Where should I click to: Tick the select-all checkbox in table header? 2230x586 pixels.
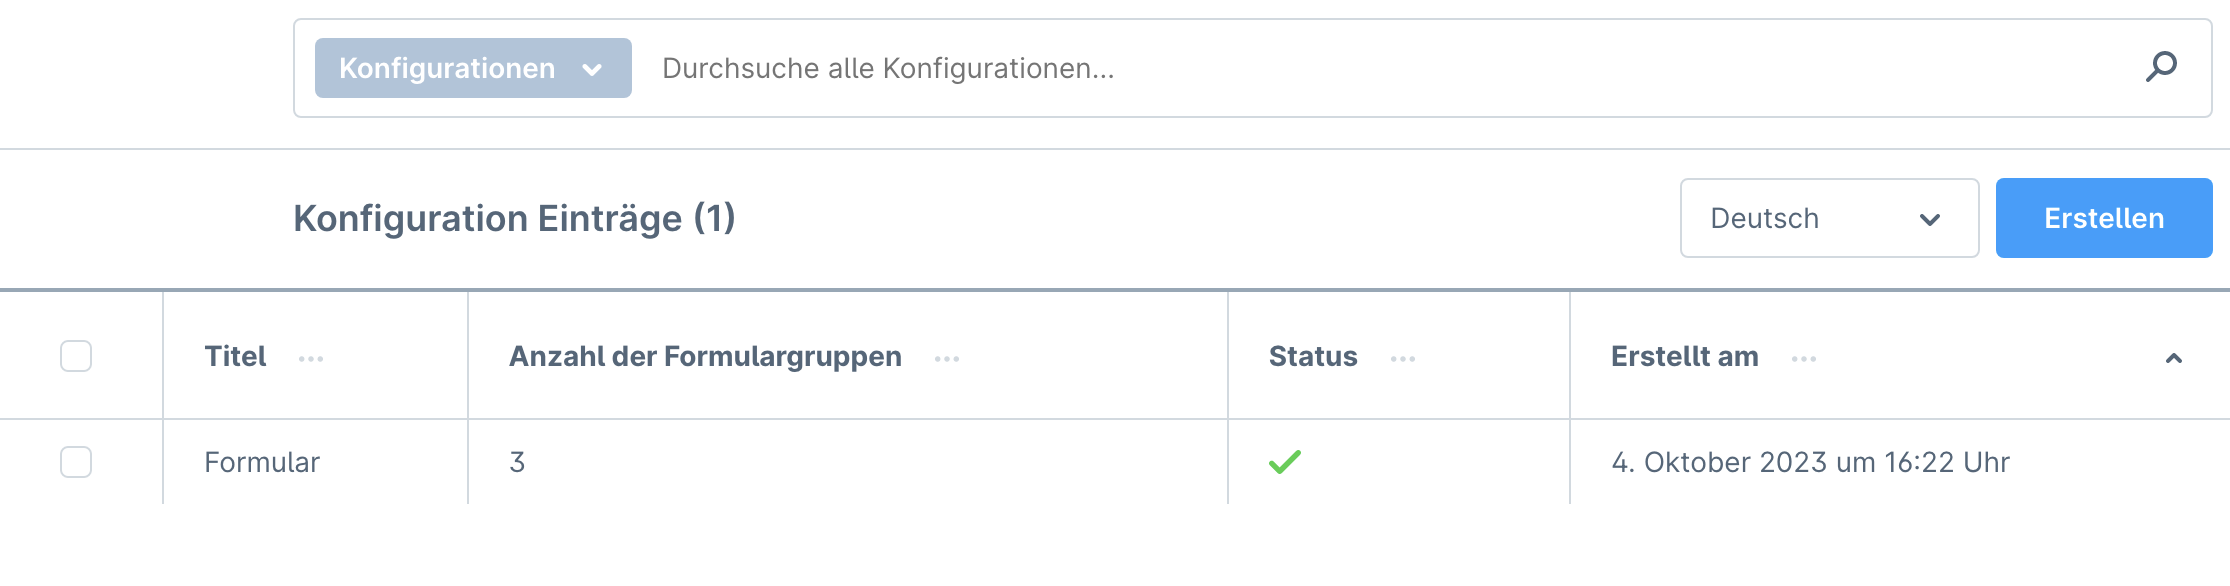[x=76, y=356]
